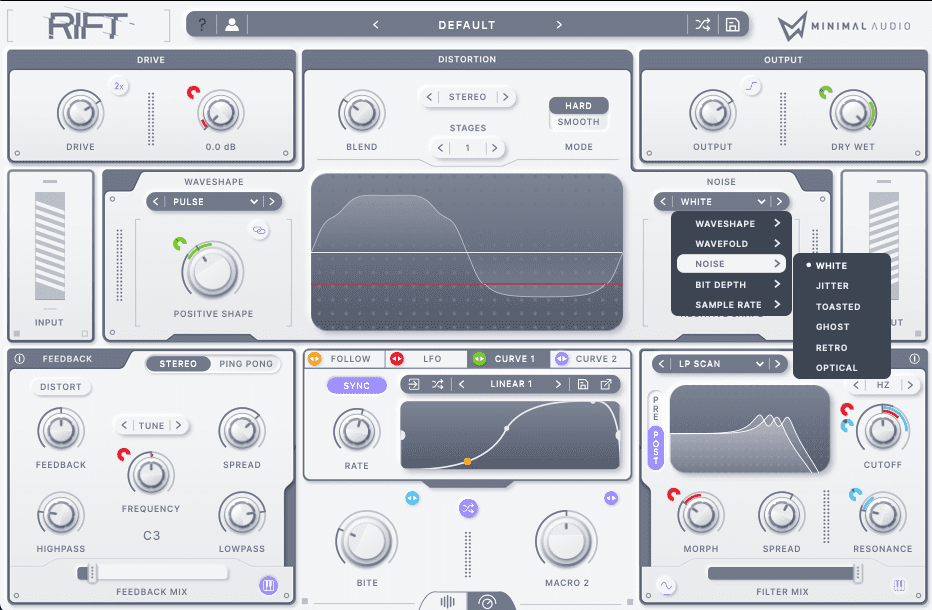Image resolution: width=932 pixels, height=610 pixels.
Task: Open curve editor with the pop-out icon
Action: click(x=606, y=384)
